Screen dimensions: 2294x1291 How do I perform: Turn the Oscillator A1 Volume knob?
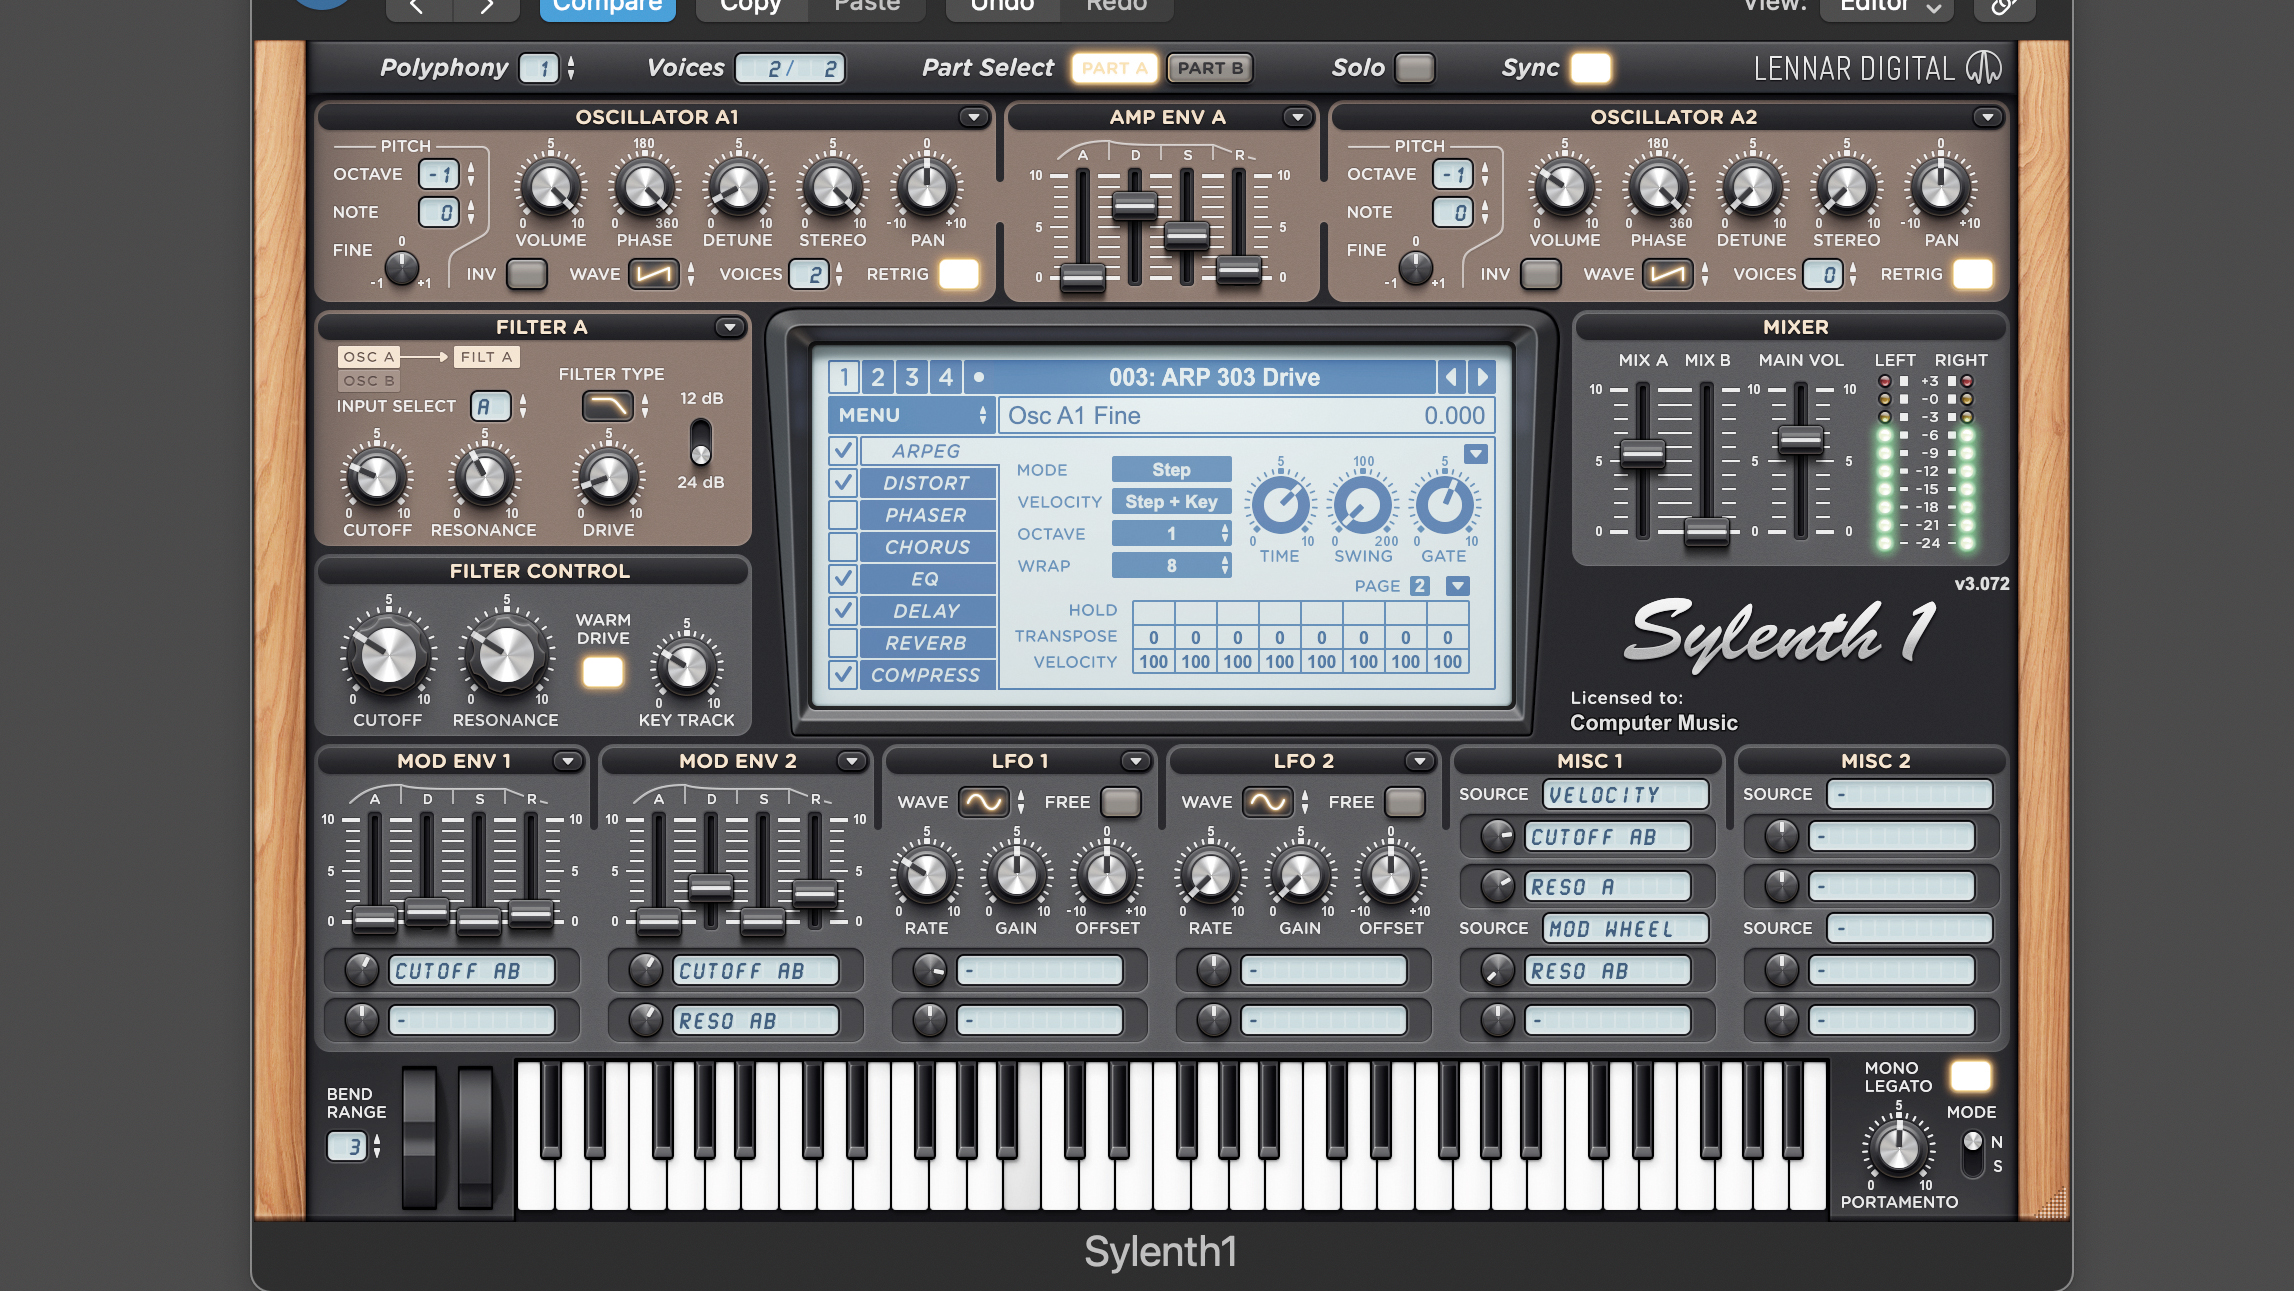pos(550,188)
